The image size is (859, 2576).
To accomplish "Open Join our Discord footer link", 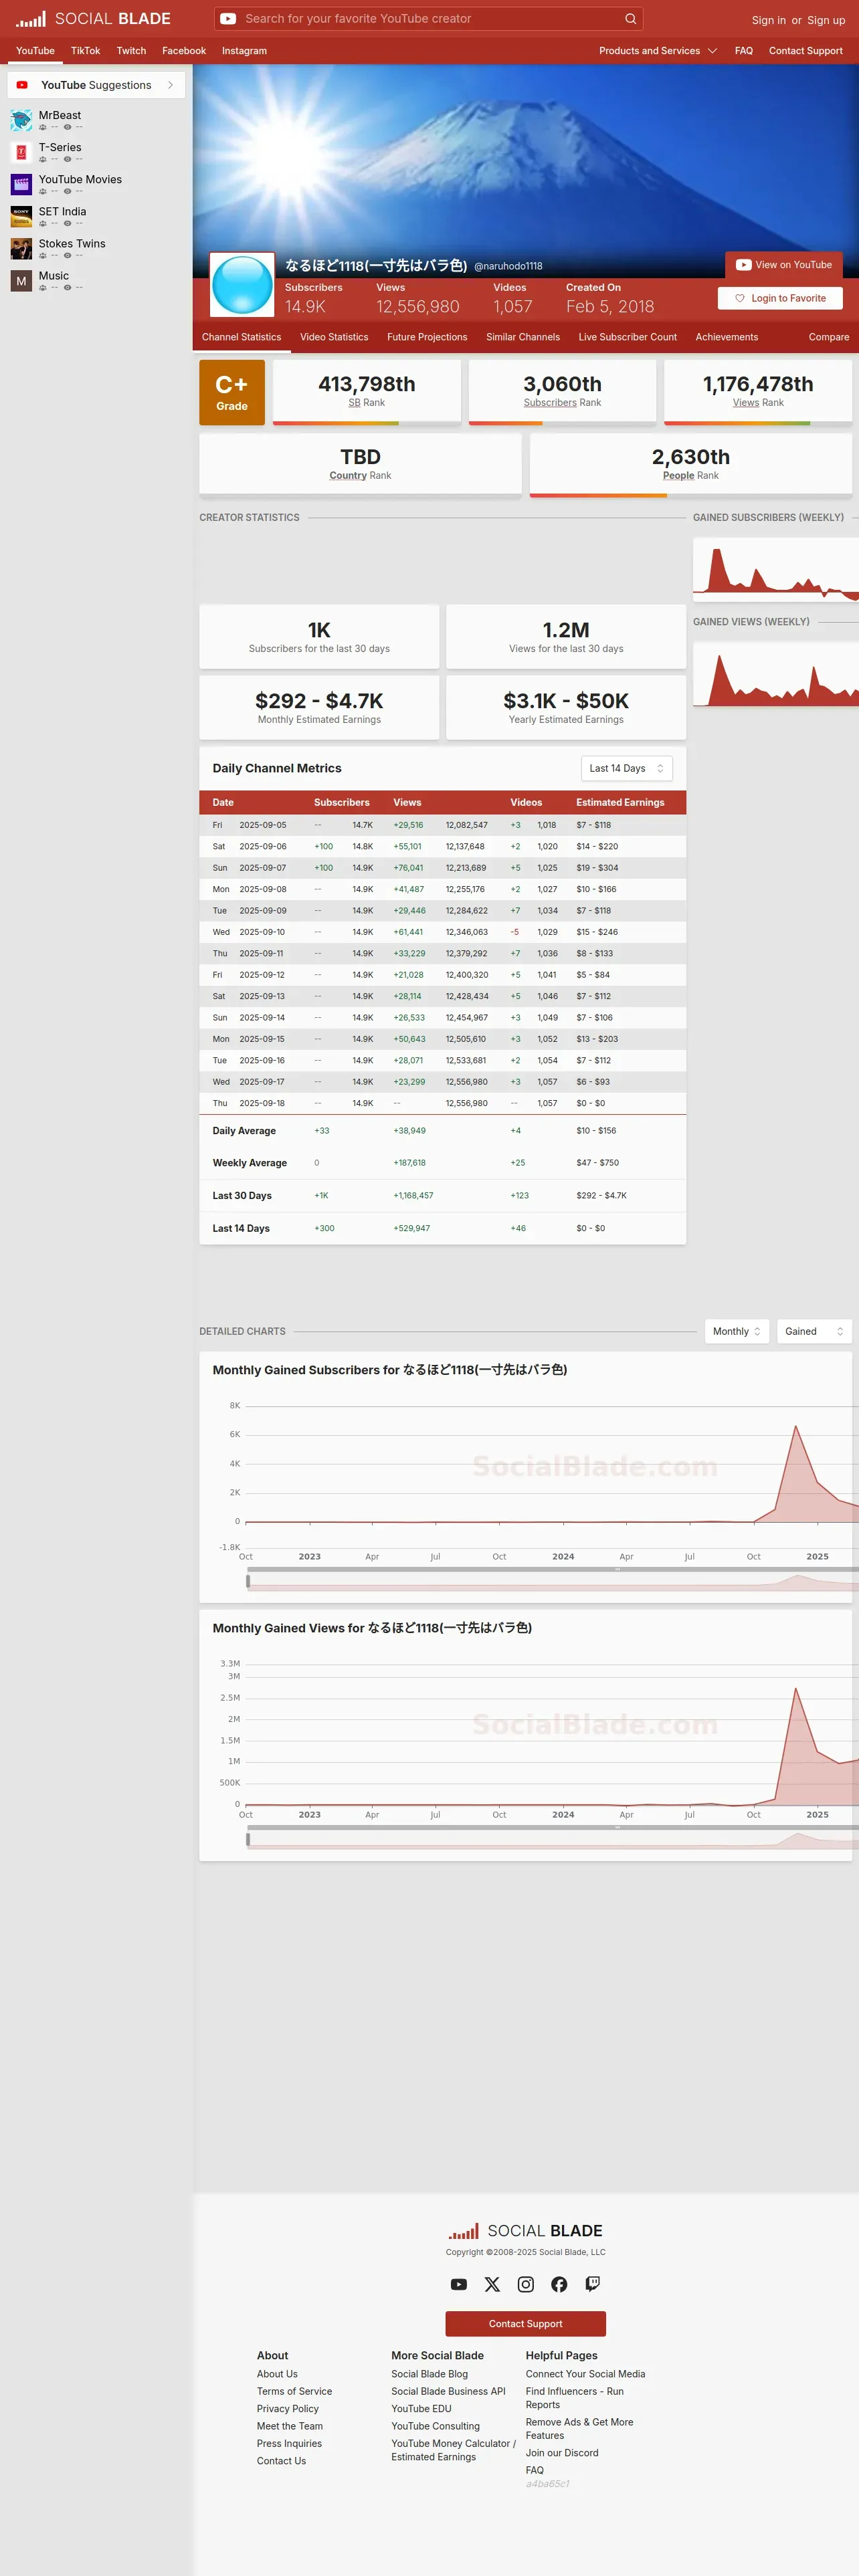I will coord(562,2453).
